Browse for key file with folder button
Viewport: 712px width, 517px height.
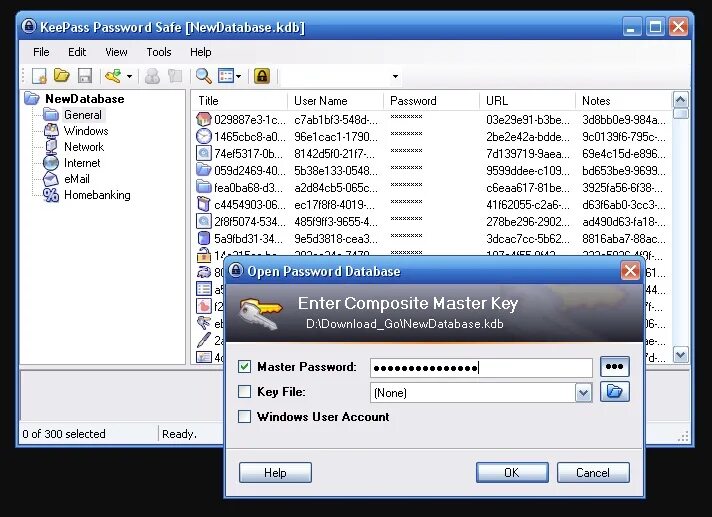coord(614,392)
